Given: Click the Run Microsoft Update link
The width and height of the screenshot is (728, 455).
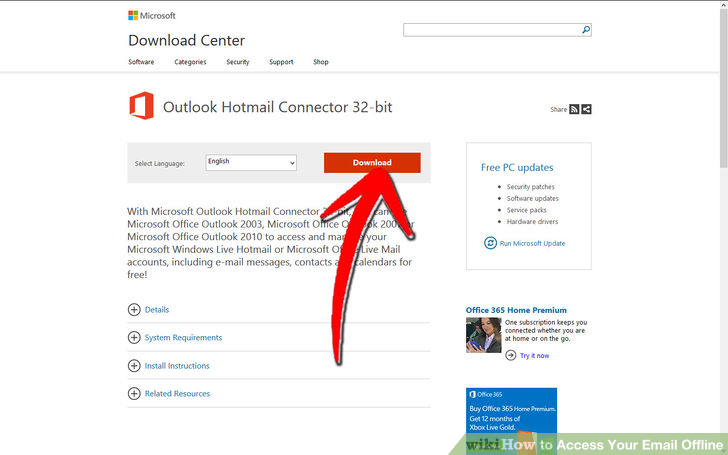Looking at the screenshot, I should click(533, 243).
